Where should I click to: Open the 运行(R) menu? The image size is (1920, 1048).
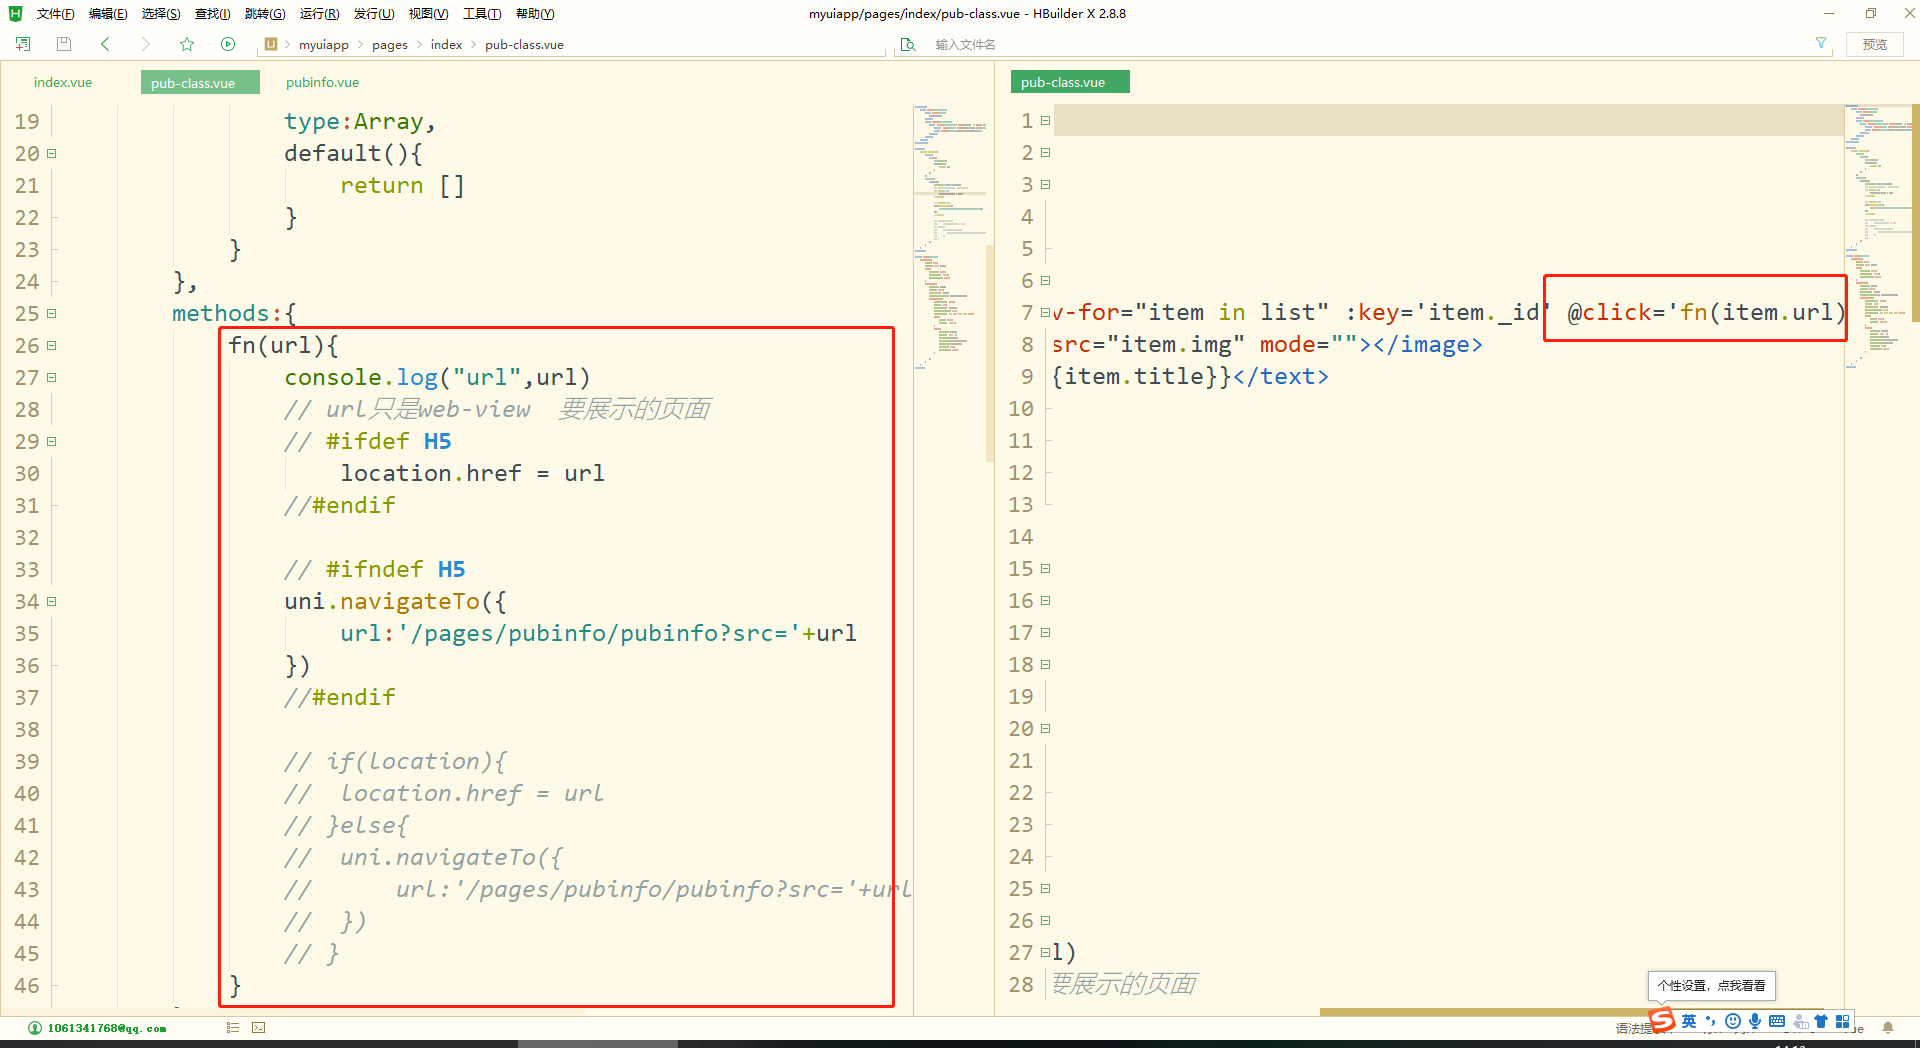click(x=320, y=14)
